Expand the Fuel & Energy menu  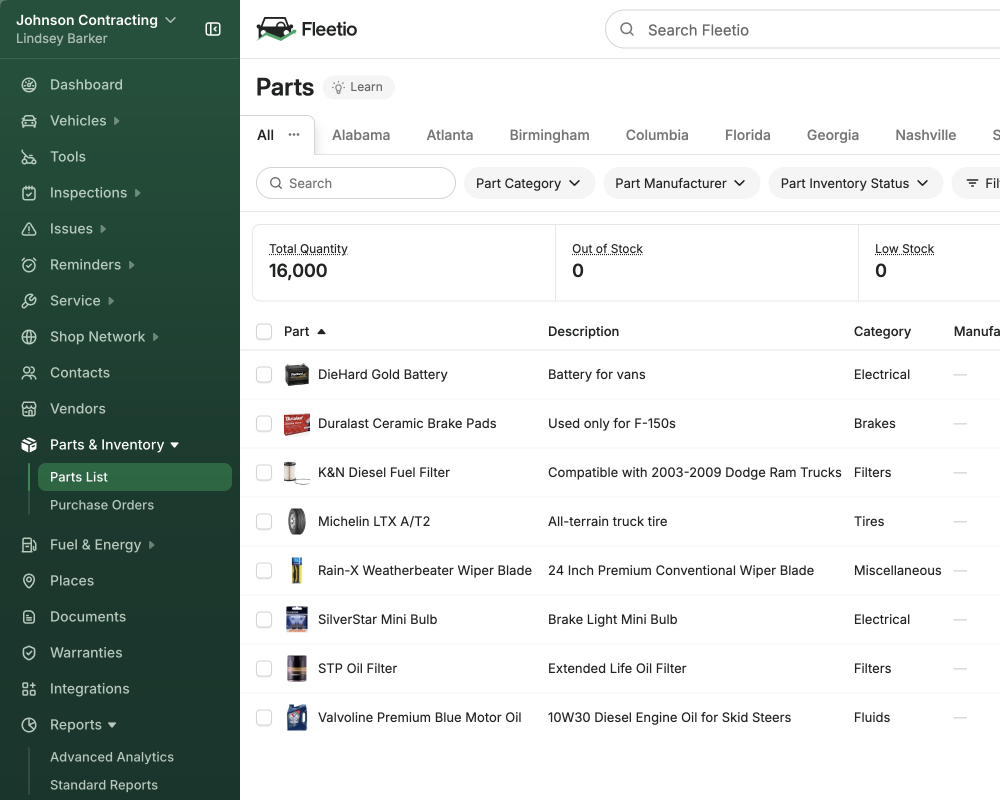(x=152, y=545)
